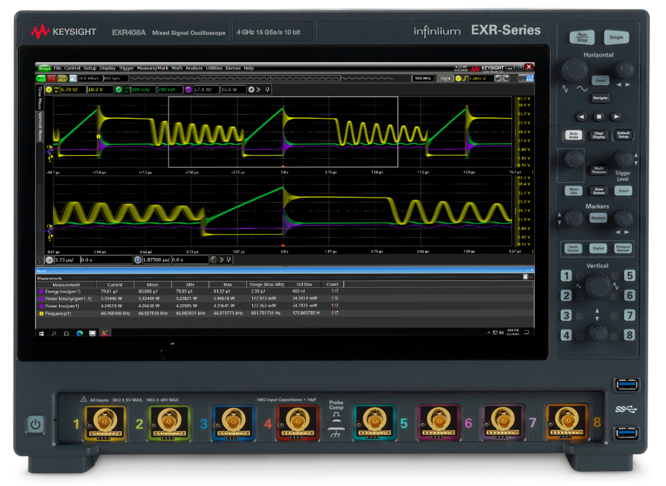Click the Protocol Decode key
This screenshot has height=486, width=666.
point(623,248)
